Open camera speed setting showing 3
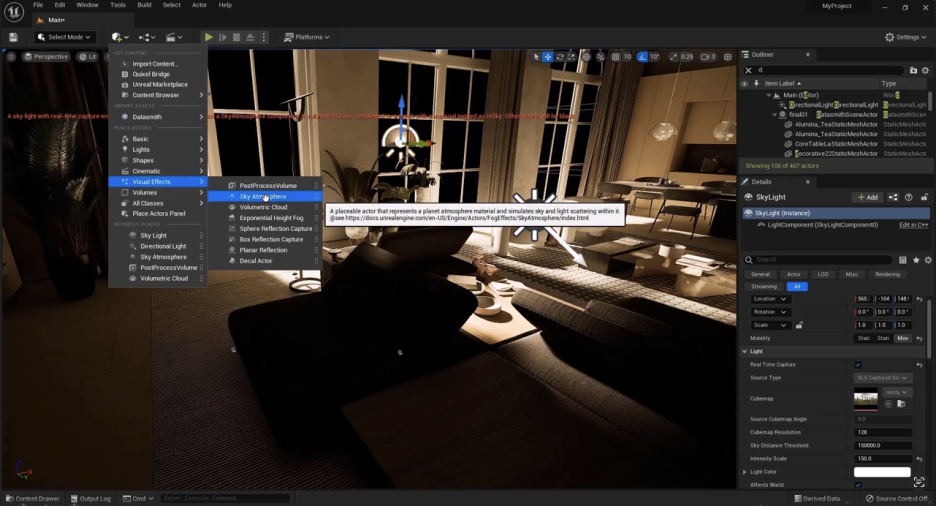Viewport: 936px width, 506px height. (708, 57)
